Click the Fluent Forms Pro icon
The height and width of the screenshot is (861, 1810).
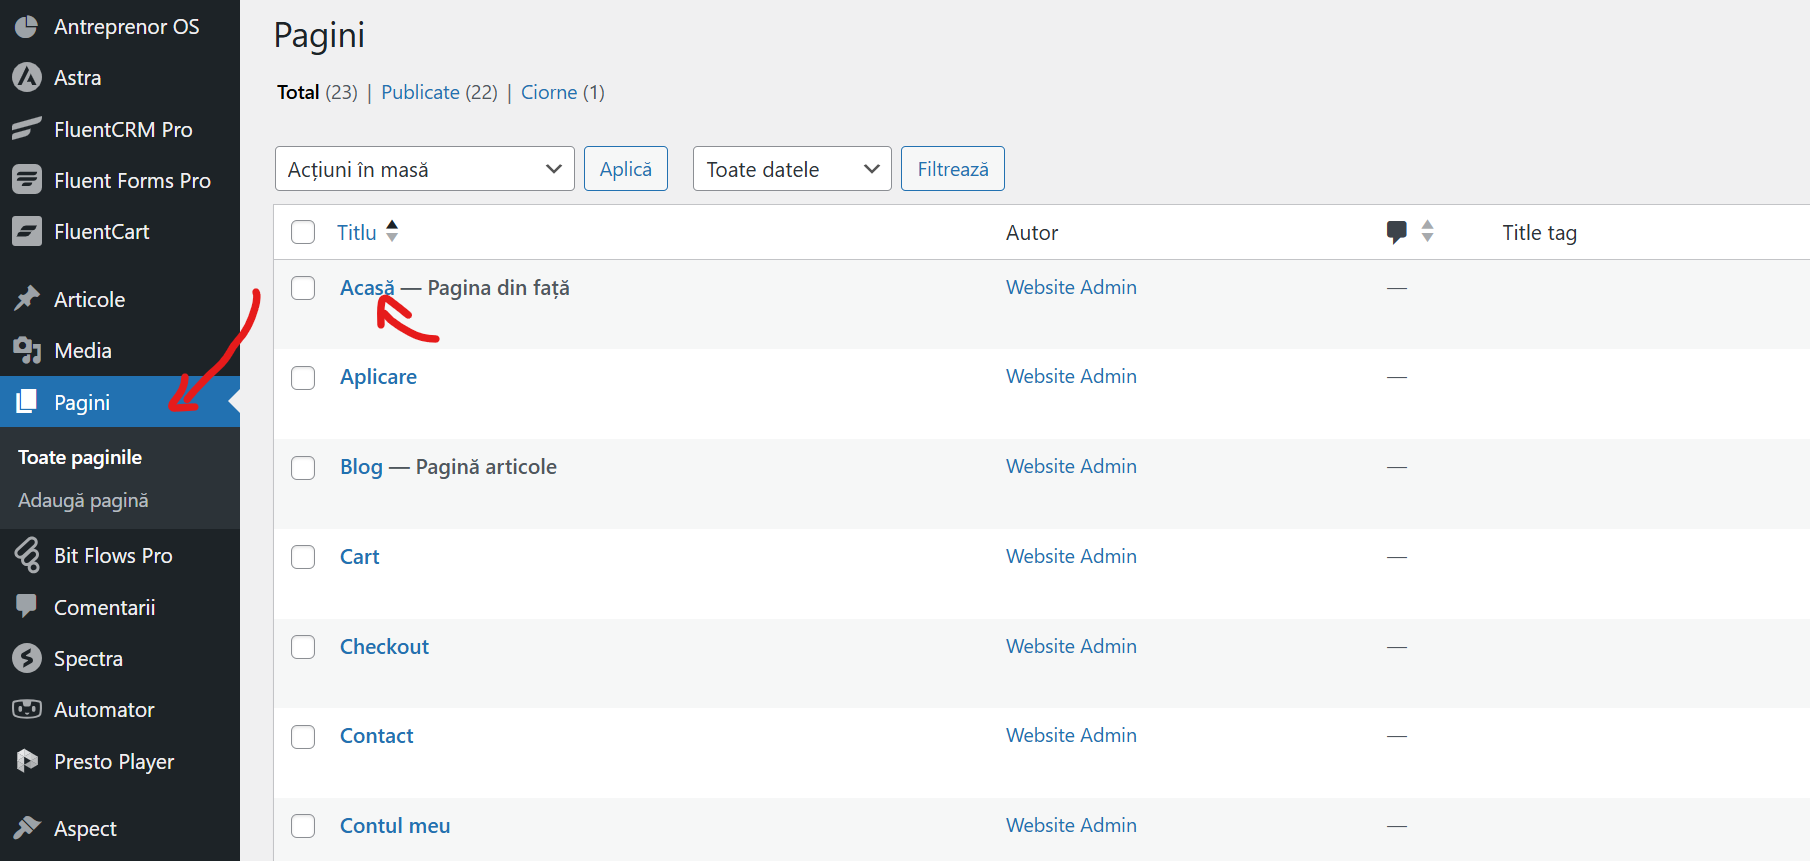27,181
